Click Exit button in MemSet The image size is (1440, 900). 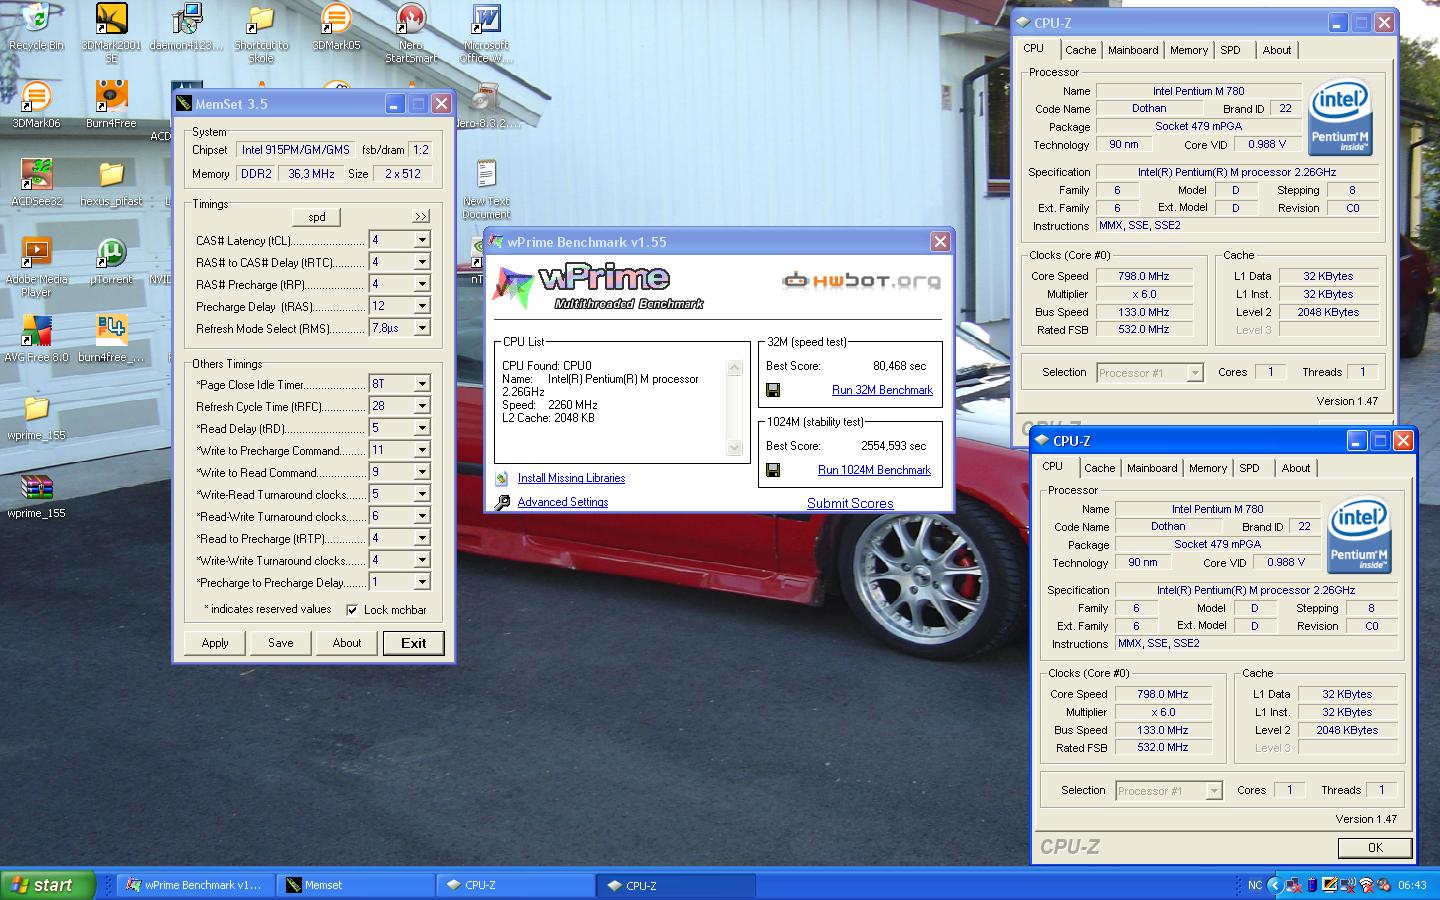pyautogui.click(x=414, y=643)
